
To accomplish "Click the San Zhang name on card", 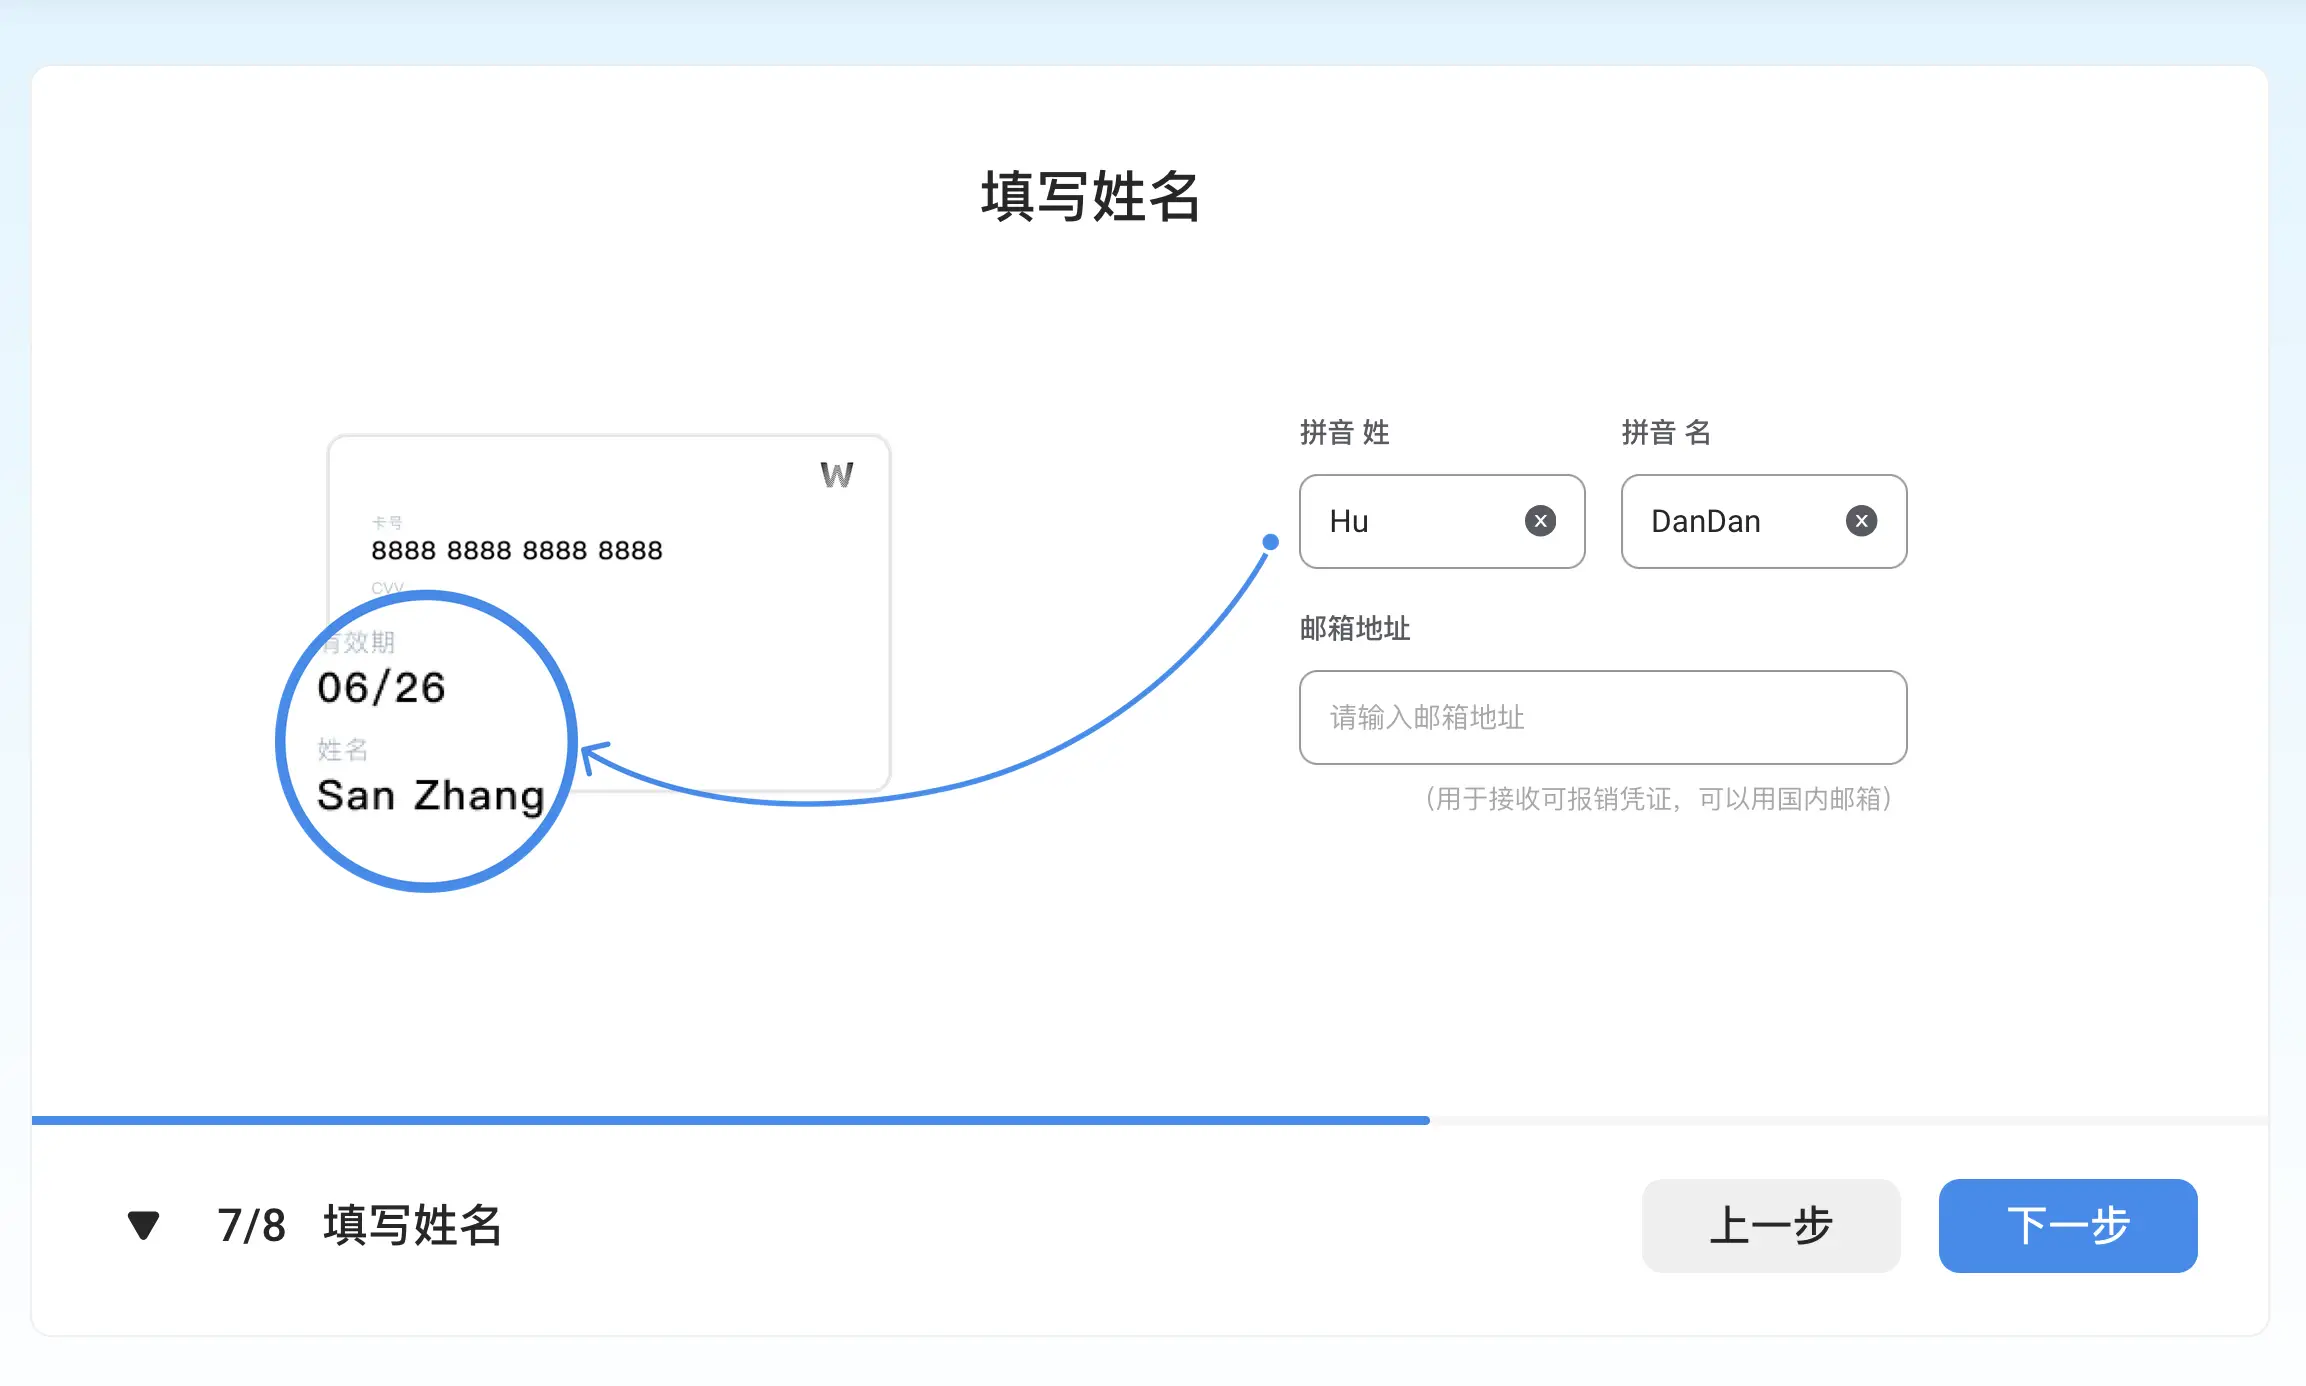I will point(431,796).
